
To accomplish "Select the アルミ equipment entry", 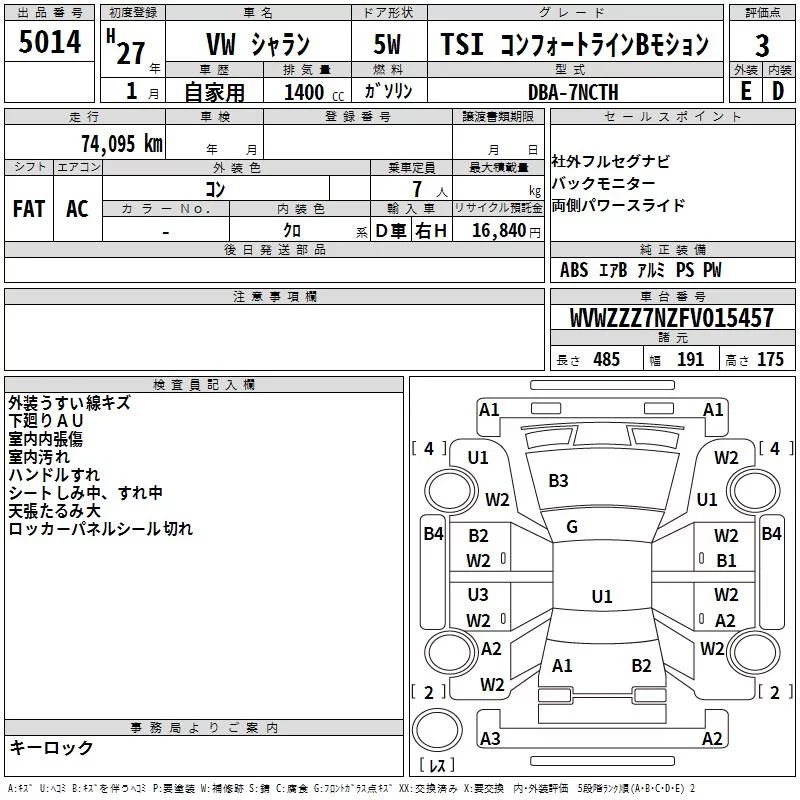I will click(652, 270).
